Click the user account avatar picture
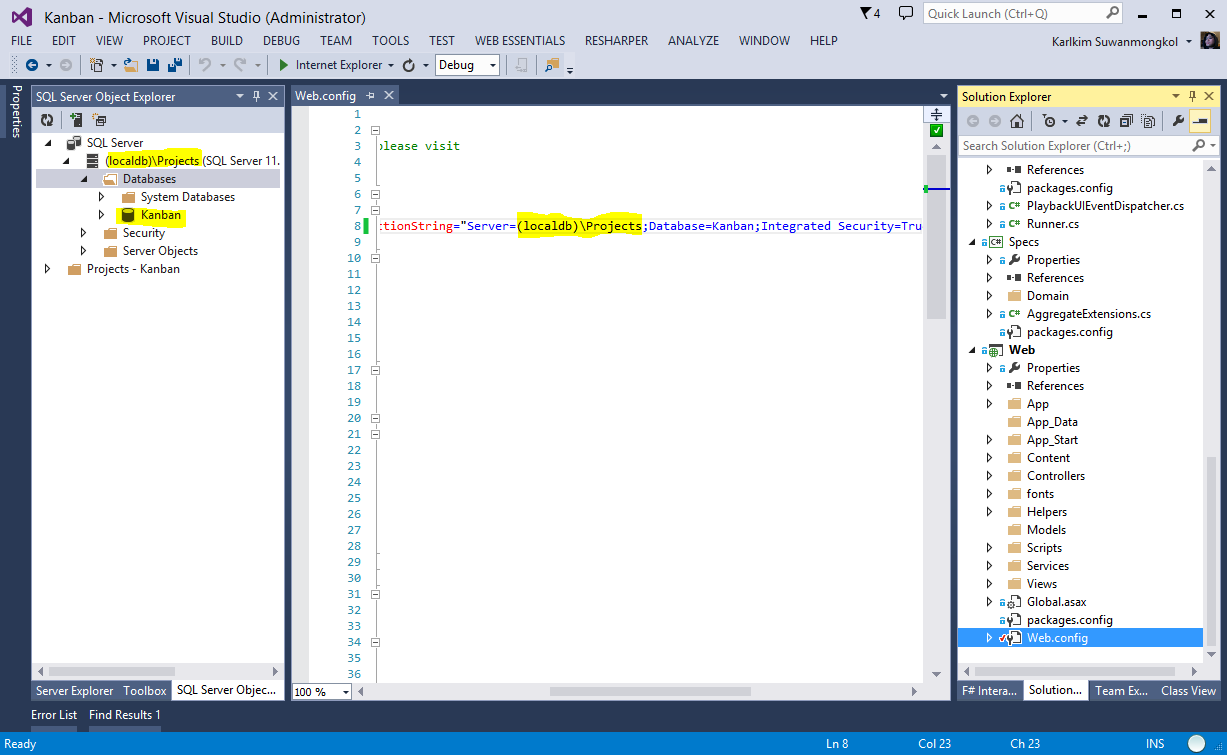 coord(1210,41)
